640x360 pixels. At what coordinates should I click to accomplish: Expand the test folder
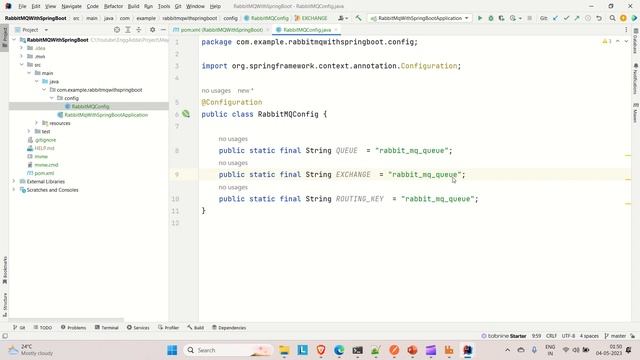pyautogui.click(x=29, y=131)
